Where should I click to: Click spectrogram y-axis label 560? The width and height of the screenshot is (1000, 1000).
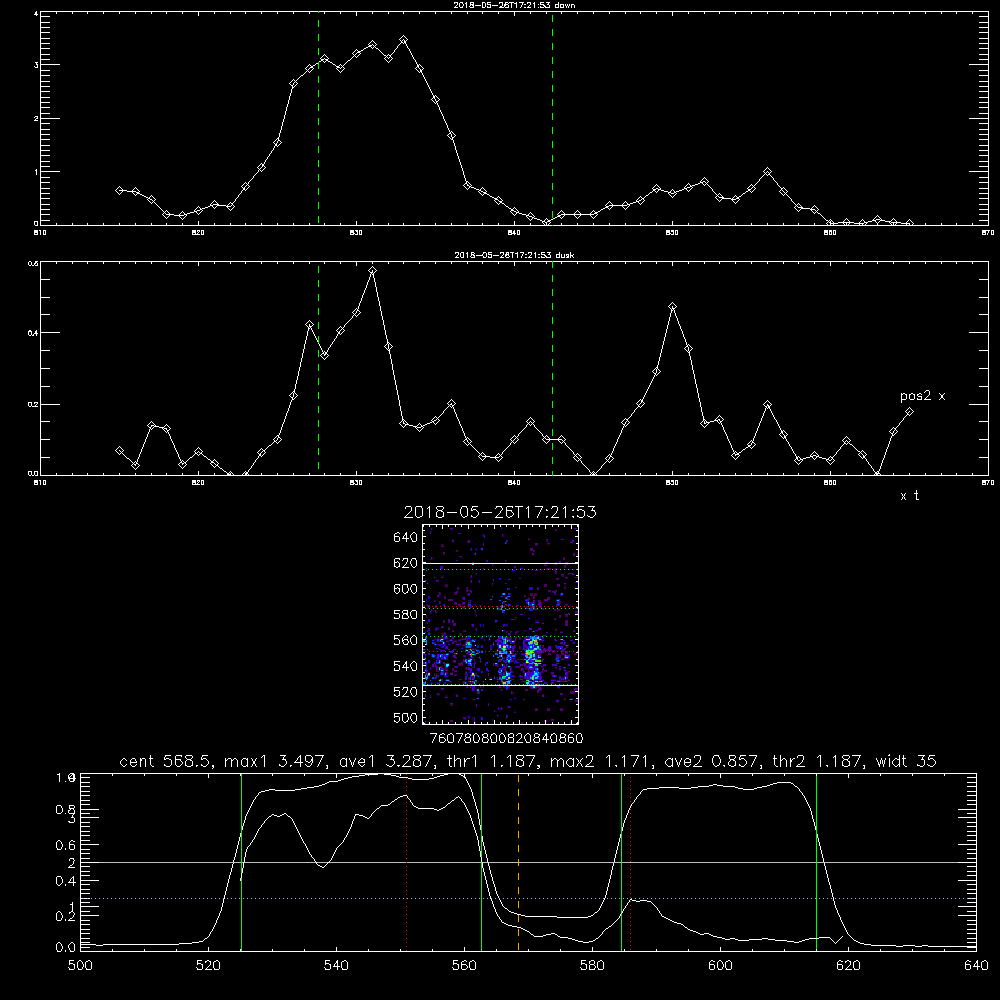(x=406, y=640)
